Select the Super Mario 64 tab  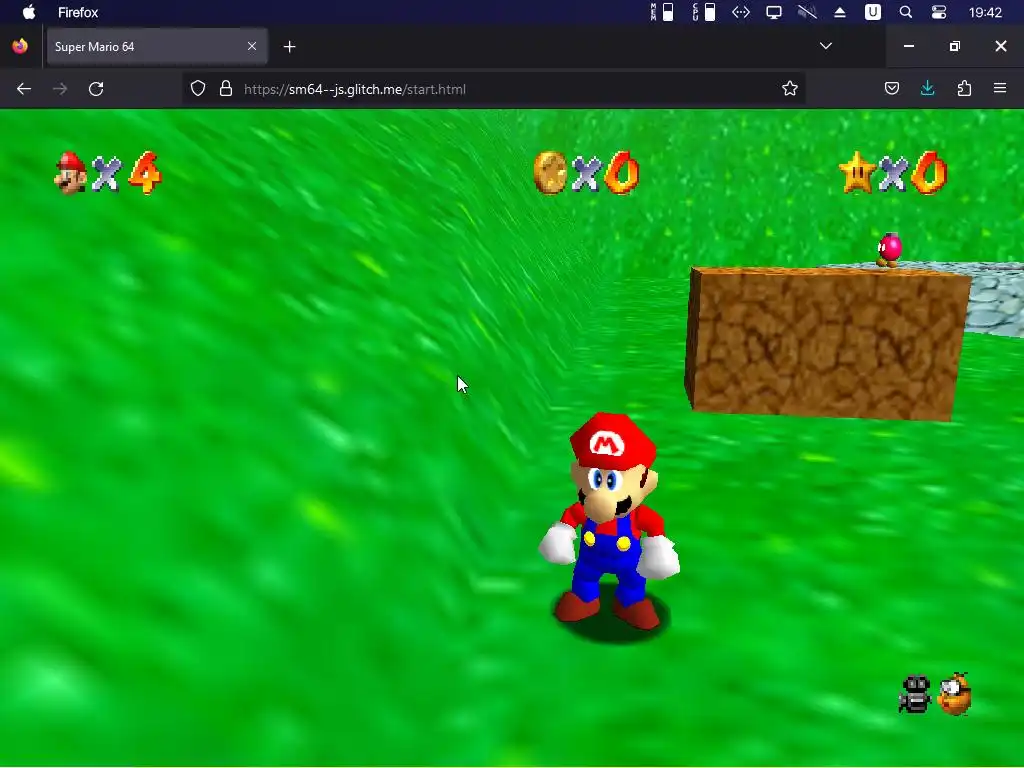[157, 46]
